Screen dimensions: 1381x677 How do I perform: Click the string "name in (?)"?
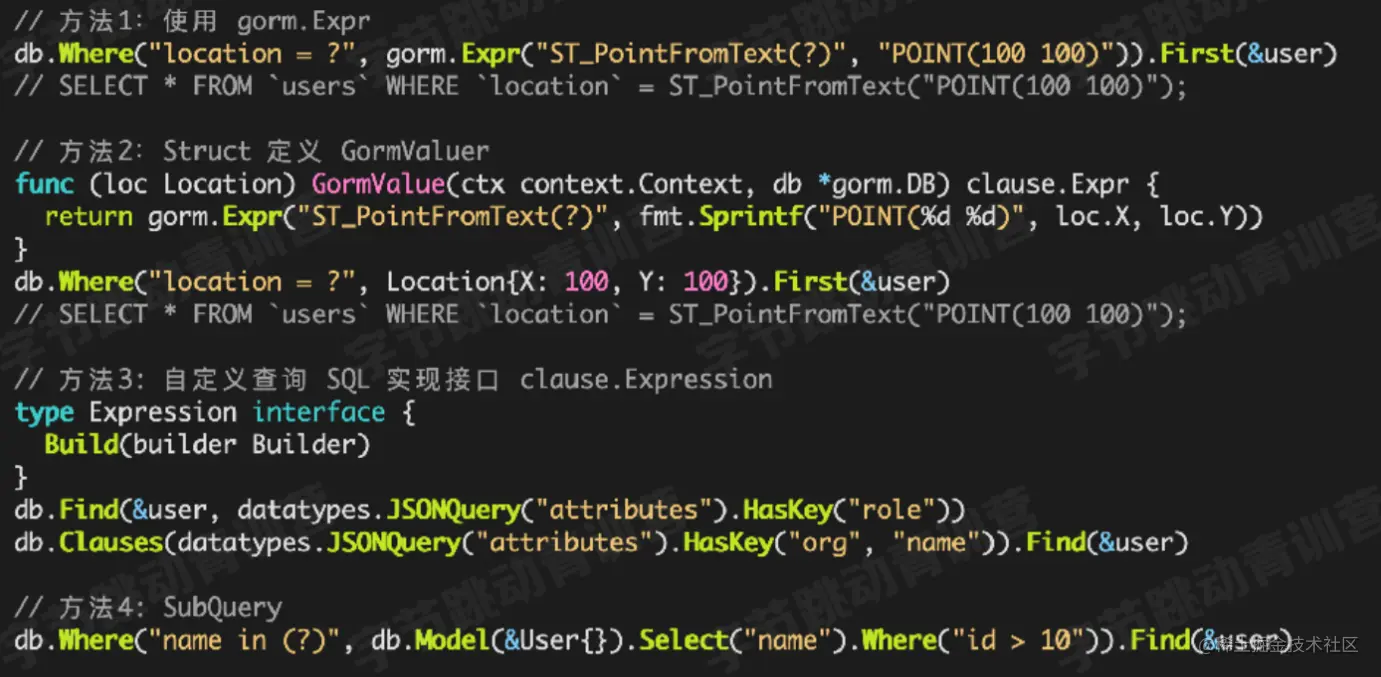244,640
